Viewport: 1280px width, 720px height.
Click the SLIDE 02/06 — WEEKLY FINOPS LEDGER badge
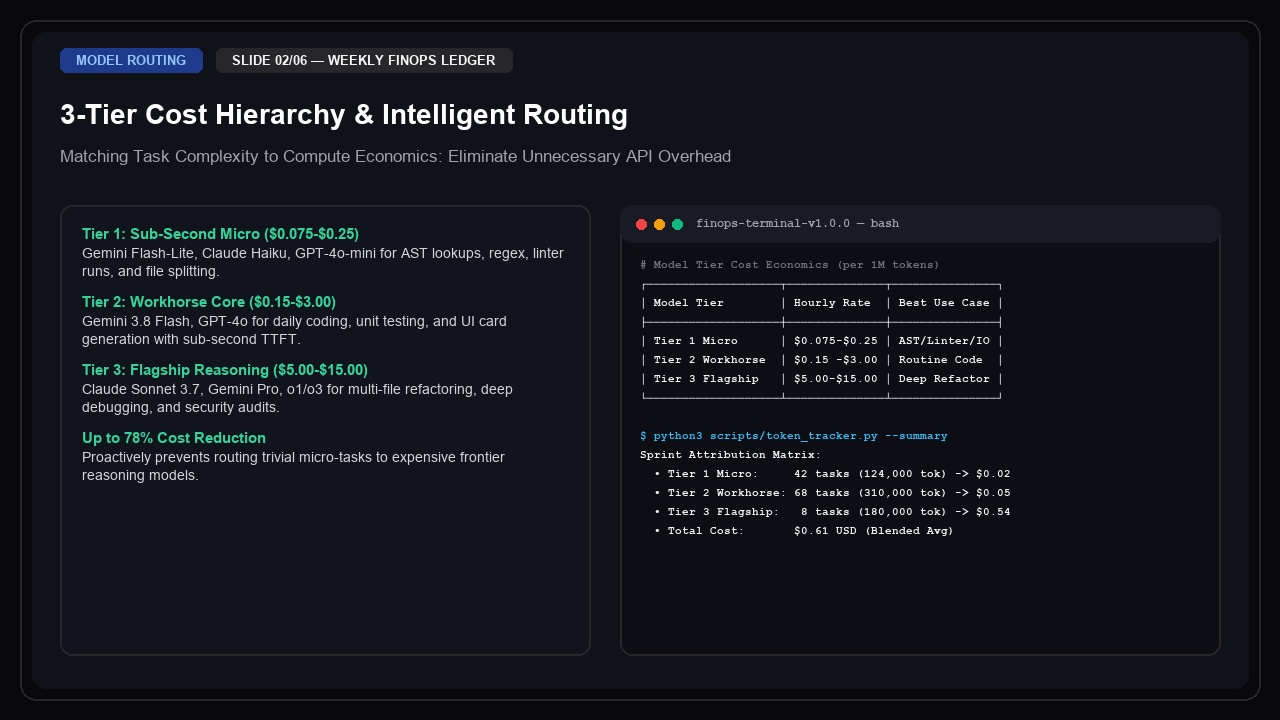tap(364, 60)
